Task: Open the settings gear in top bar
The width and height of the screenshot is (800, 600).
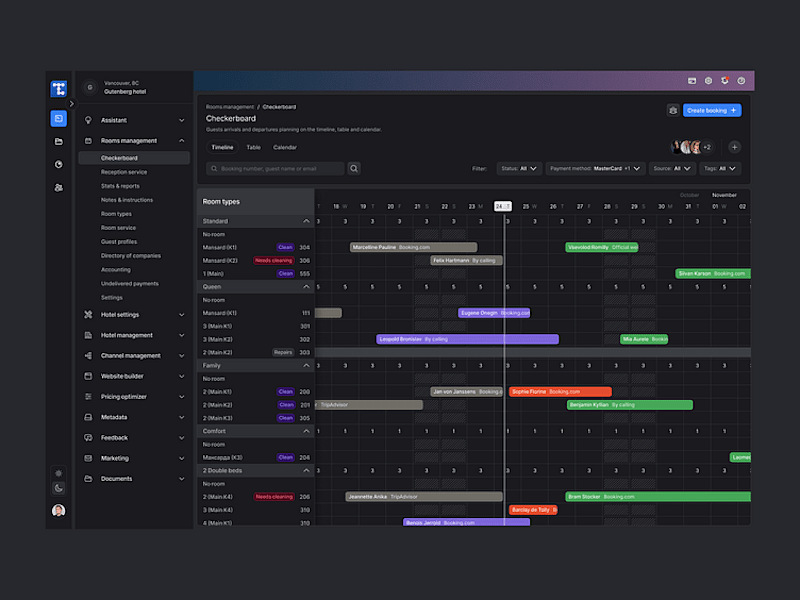Action: [x=708, y=81]
